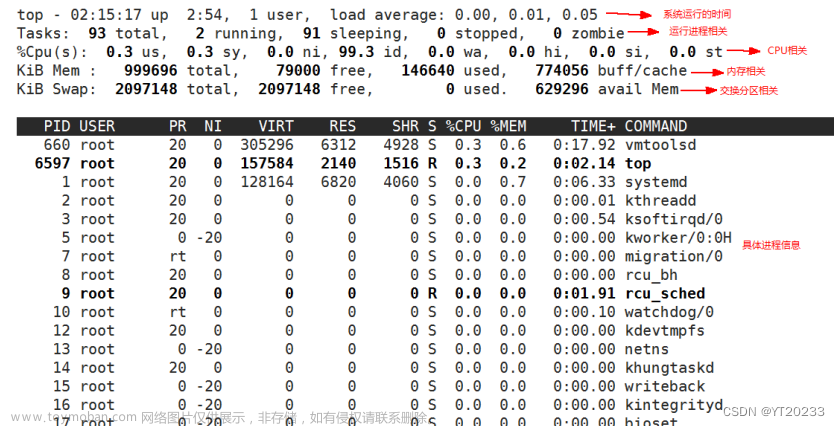840x426 pixels.
Task: Click the TIME+ column header
Action: pos(593,126)
